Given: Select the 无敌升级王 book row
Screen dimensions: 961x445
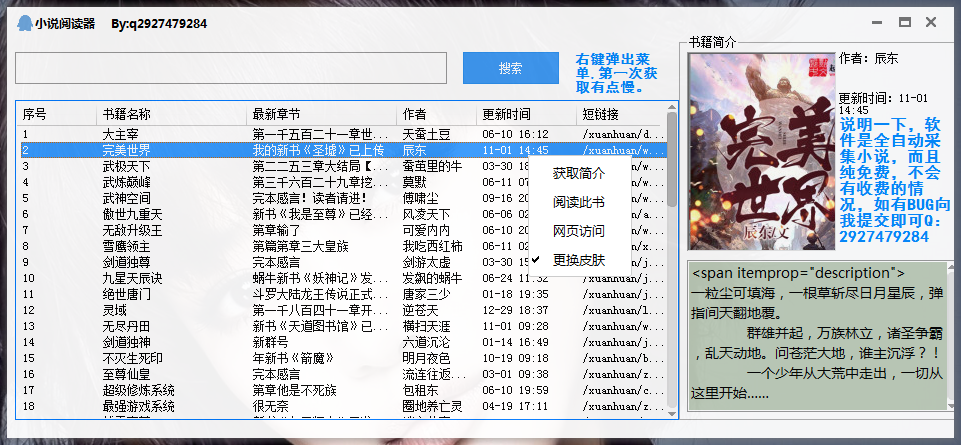Looking at the screenshot, I should coord(343,230).
